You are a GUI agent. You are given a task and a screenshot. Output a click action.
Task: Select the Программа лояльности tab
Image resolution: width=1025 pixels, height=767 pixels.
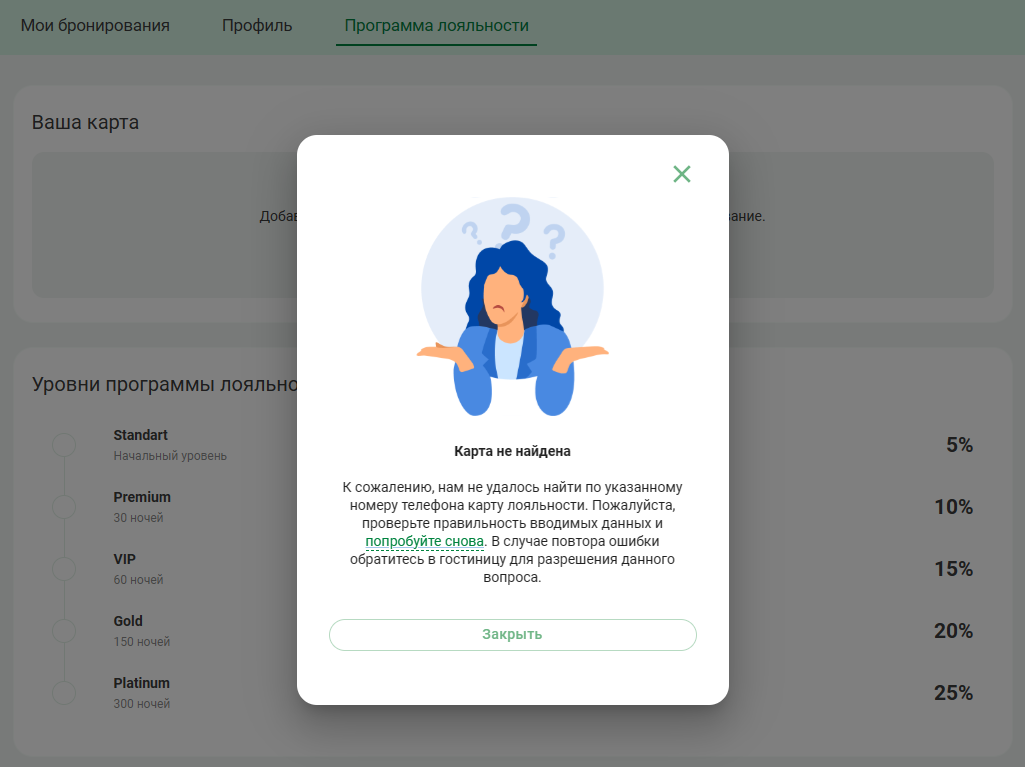click(x=437, y=26)
